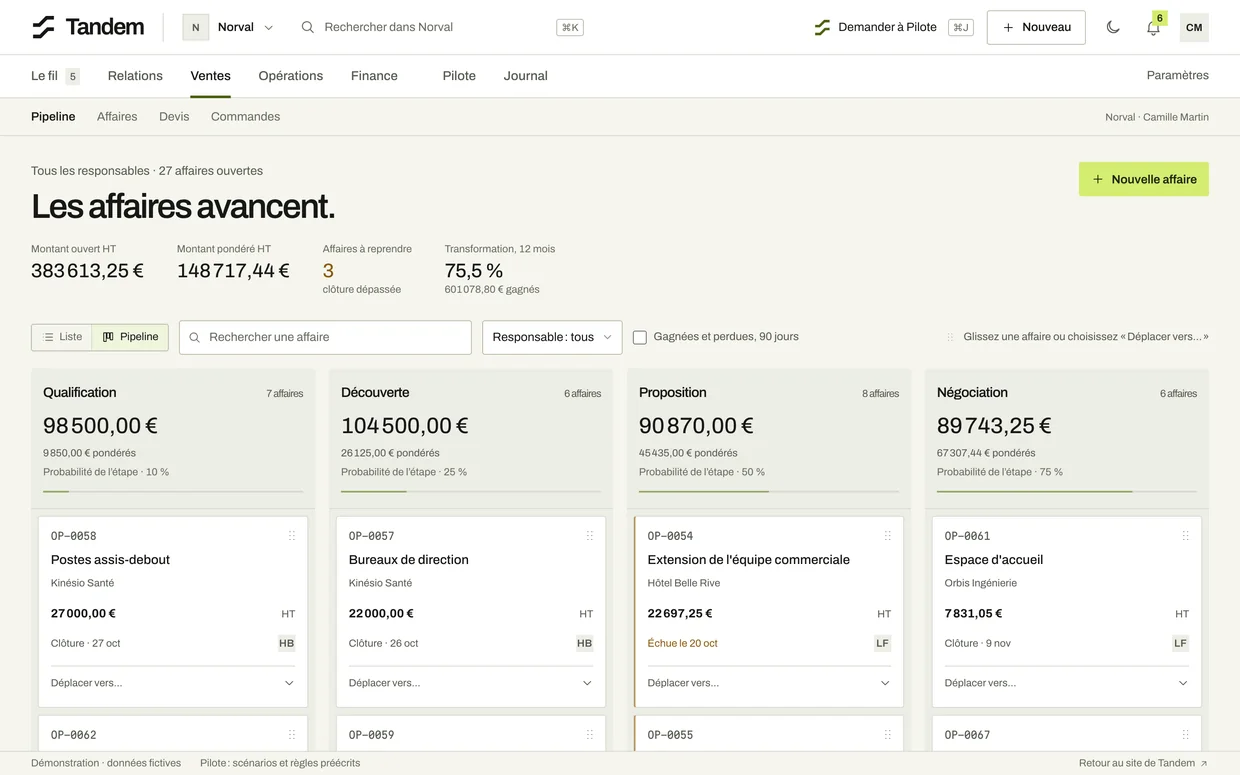Click the HB owner badge on Postes assis-debout
This screenshot has width=1240, height=775.
coord(287,643)
